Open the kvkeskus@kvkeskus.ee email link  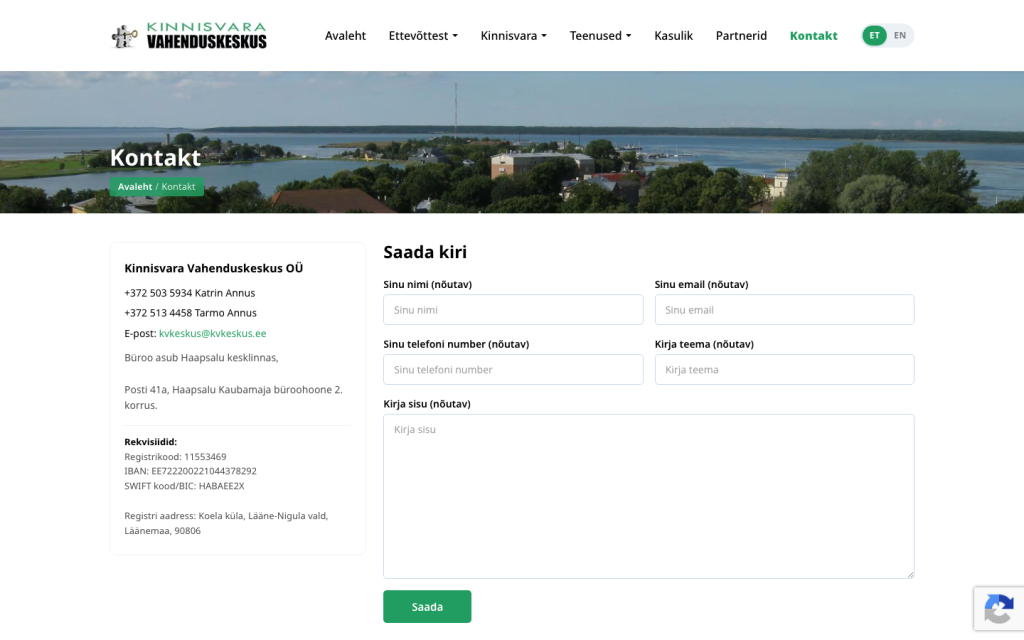[212, 333]
